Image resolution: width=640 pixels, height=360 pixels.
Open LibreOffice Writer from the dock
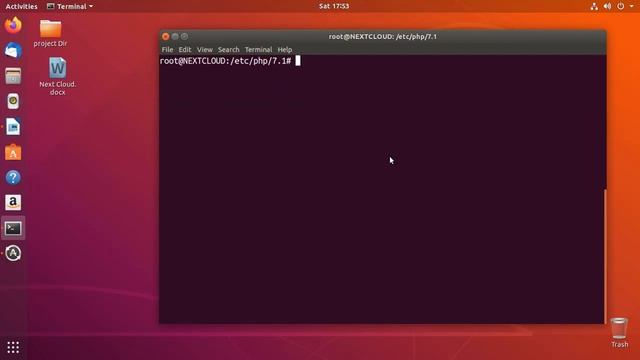pyautogui.click(x=13, y=127)
